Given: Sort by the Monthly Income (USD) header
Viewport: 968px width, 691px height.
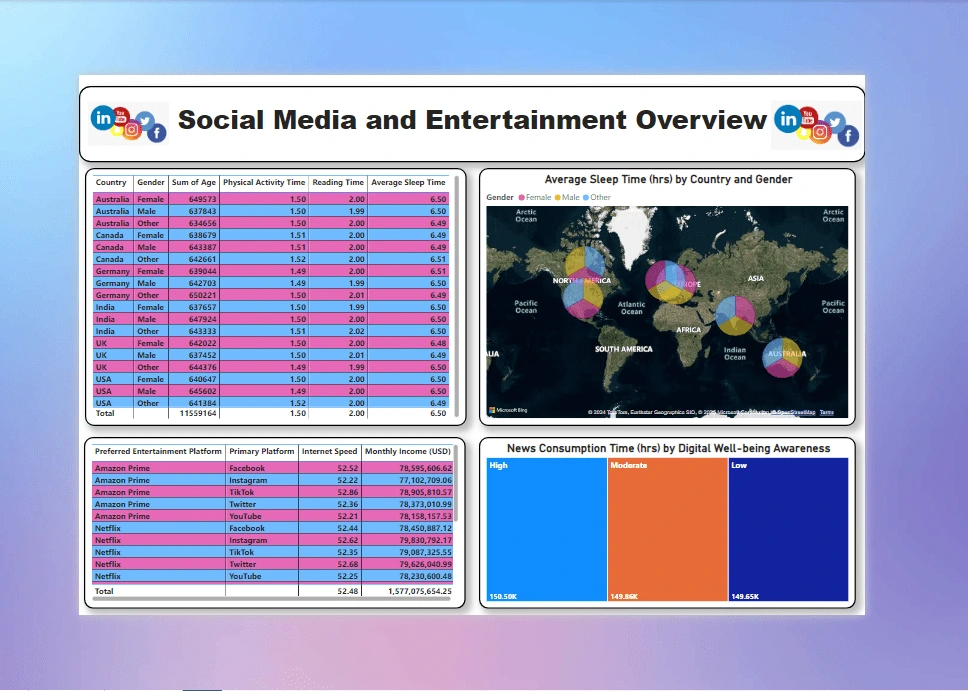Looking at the screenshot, I should tap(408, 451).
